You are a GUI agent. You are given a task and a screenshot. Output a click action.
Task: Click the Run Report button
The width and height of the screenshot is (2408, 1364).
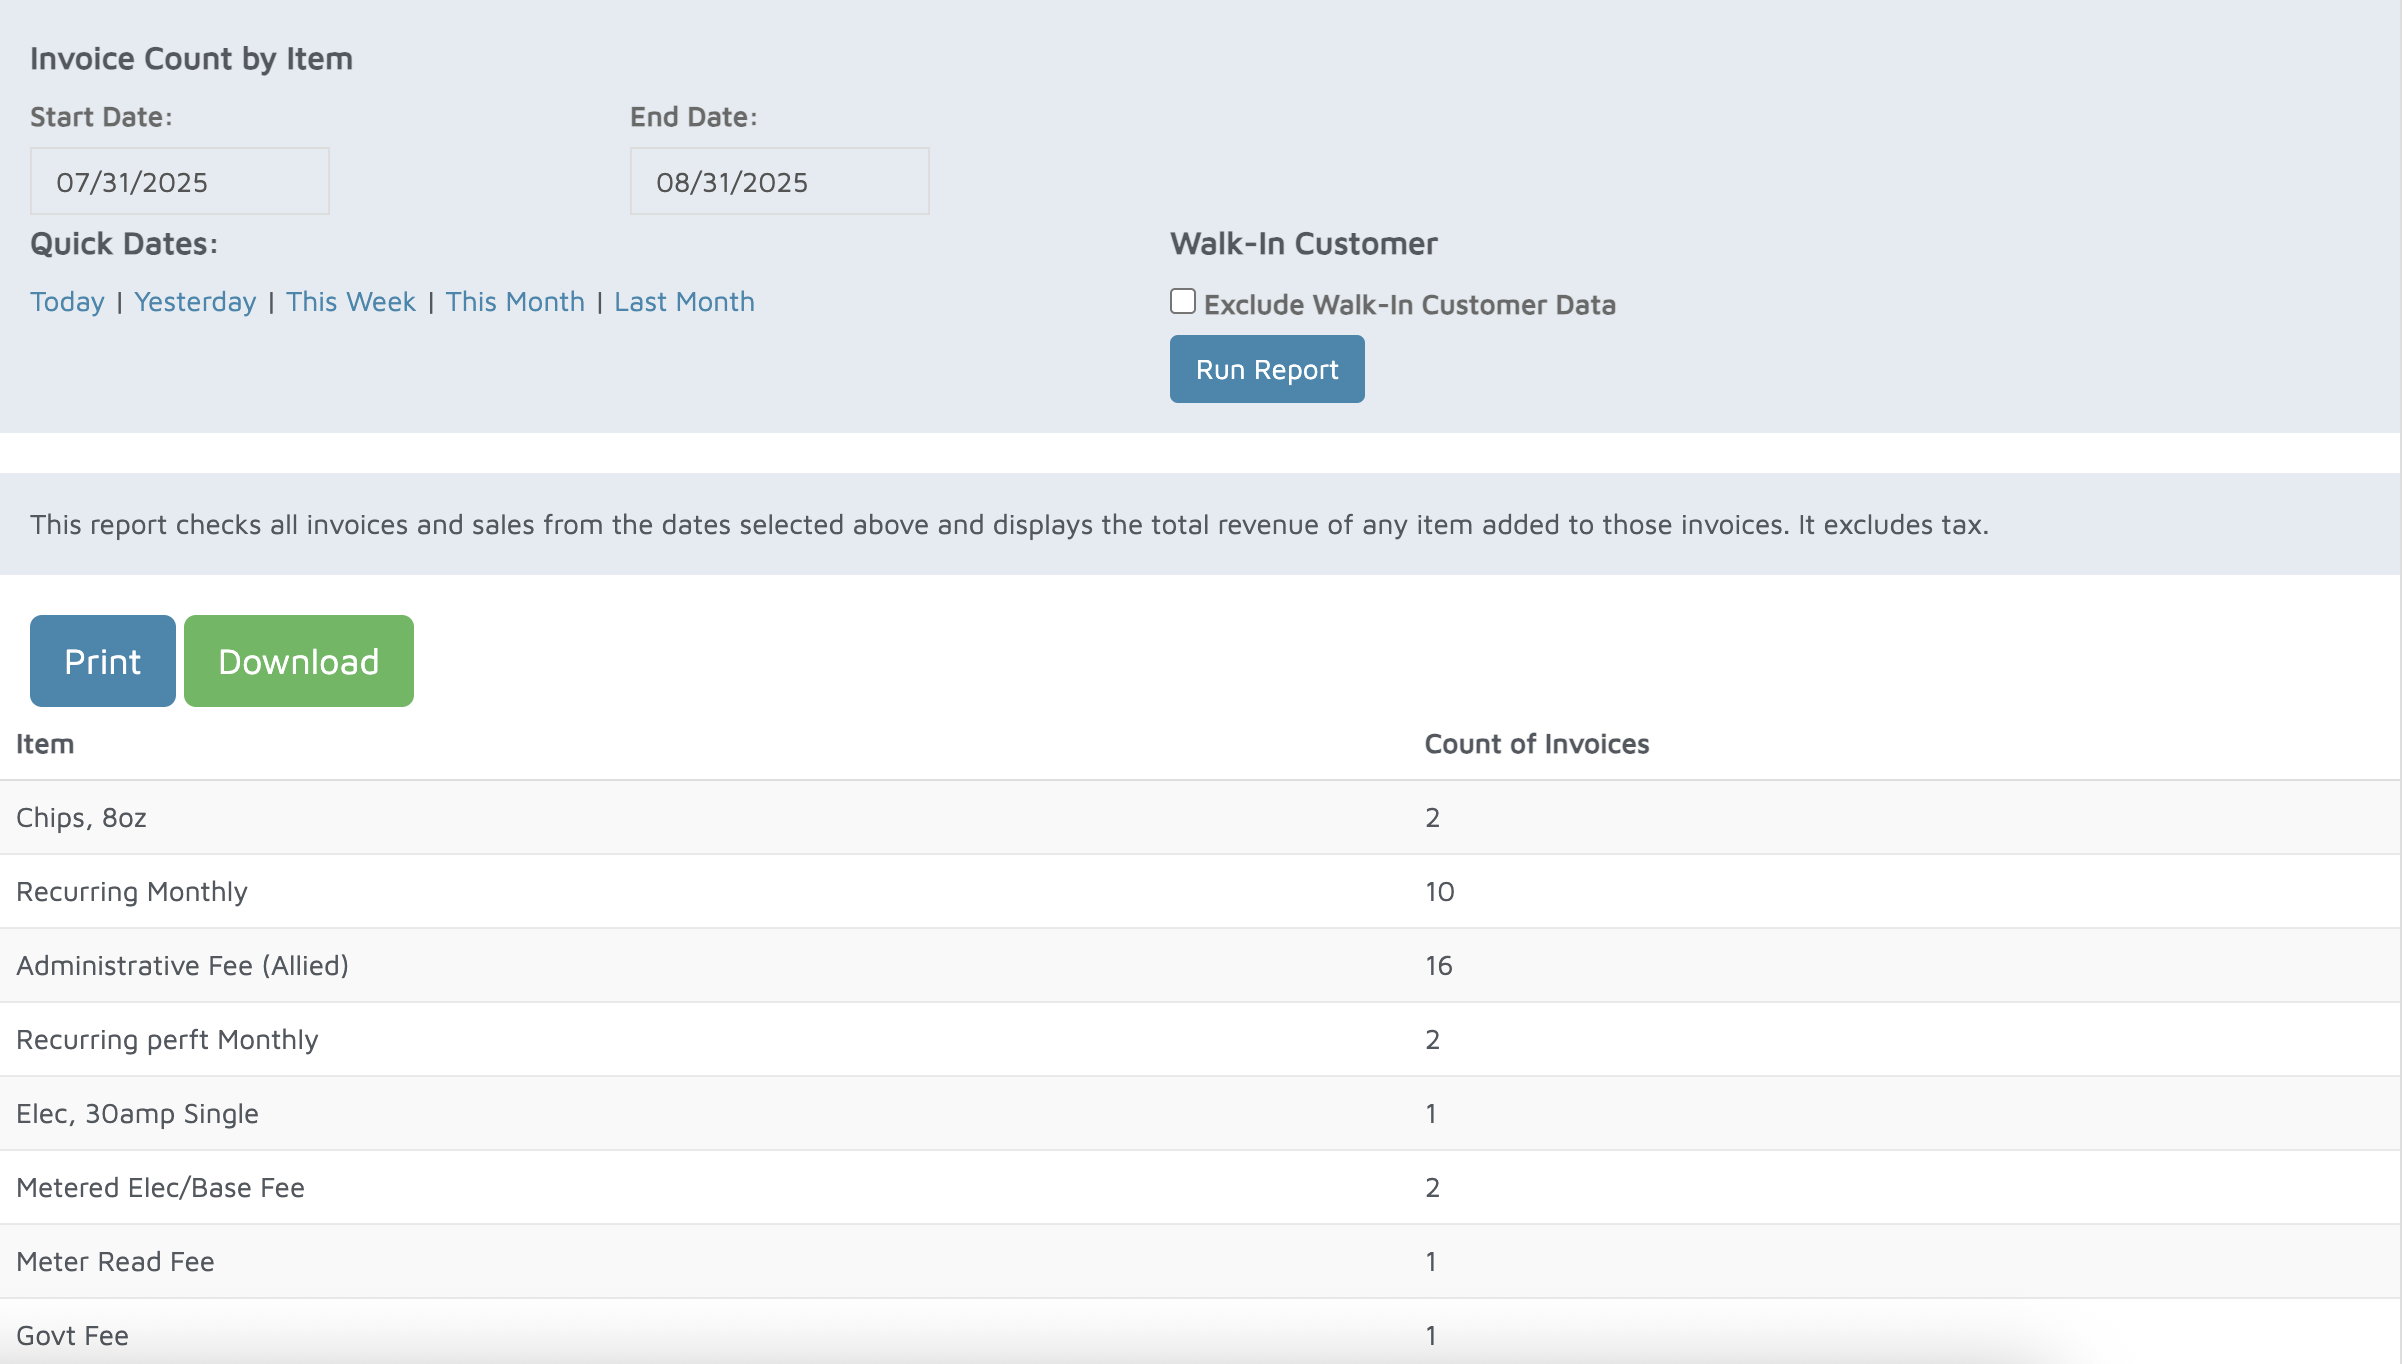click(1266, 369)
